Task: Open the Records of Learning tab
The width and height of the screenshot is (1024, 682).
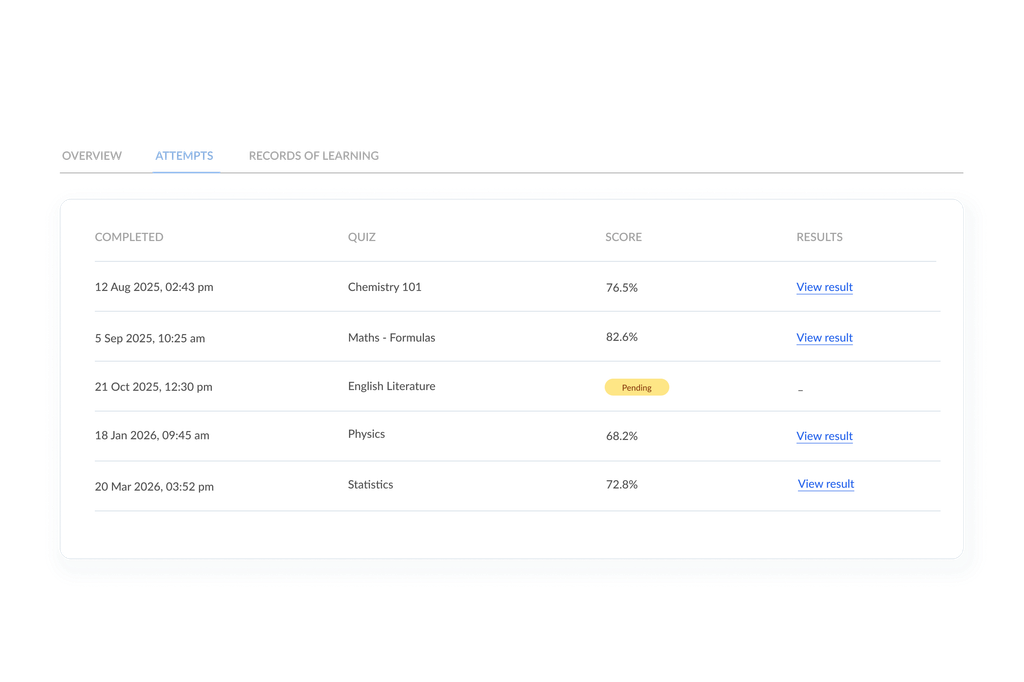Action: [314, 156]
